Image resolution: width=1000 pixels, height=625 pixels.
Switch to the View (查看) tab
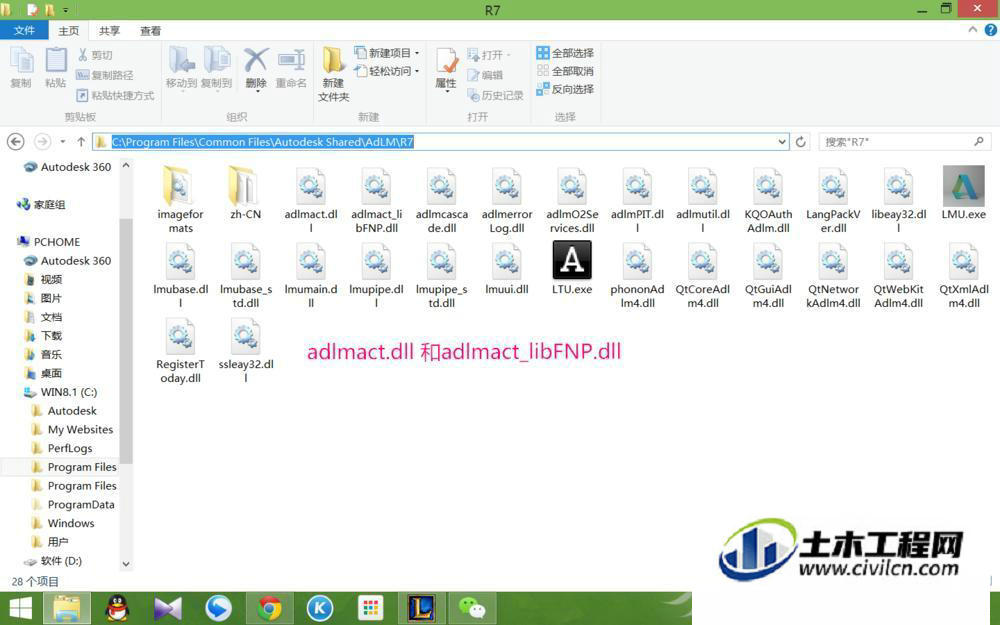(151, 31)
